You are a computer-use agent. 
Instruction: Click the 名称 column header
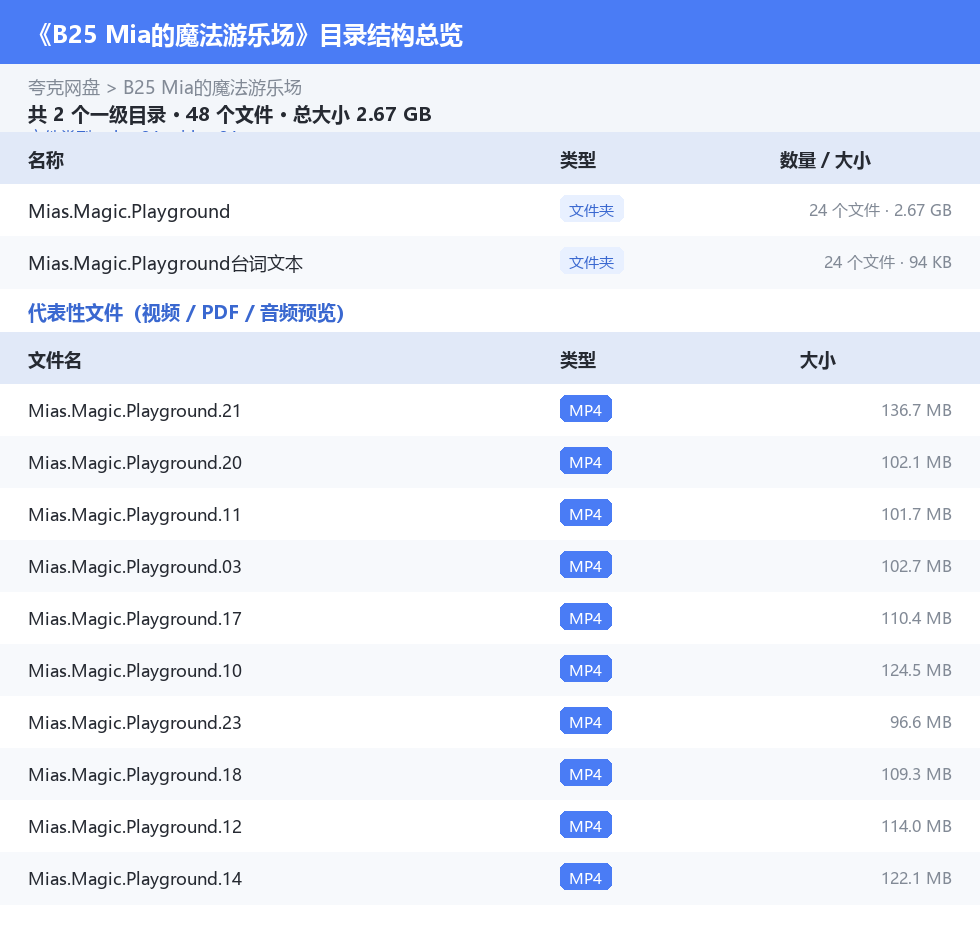coord(46,160)
